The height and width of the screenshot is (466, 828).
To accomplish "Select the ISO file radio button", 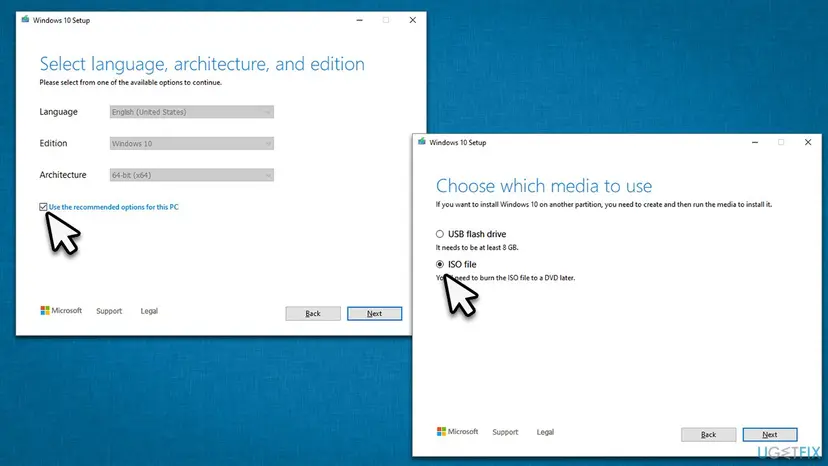I will coord(440,264).
